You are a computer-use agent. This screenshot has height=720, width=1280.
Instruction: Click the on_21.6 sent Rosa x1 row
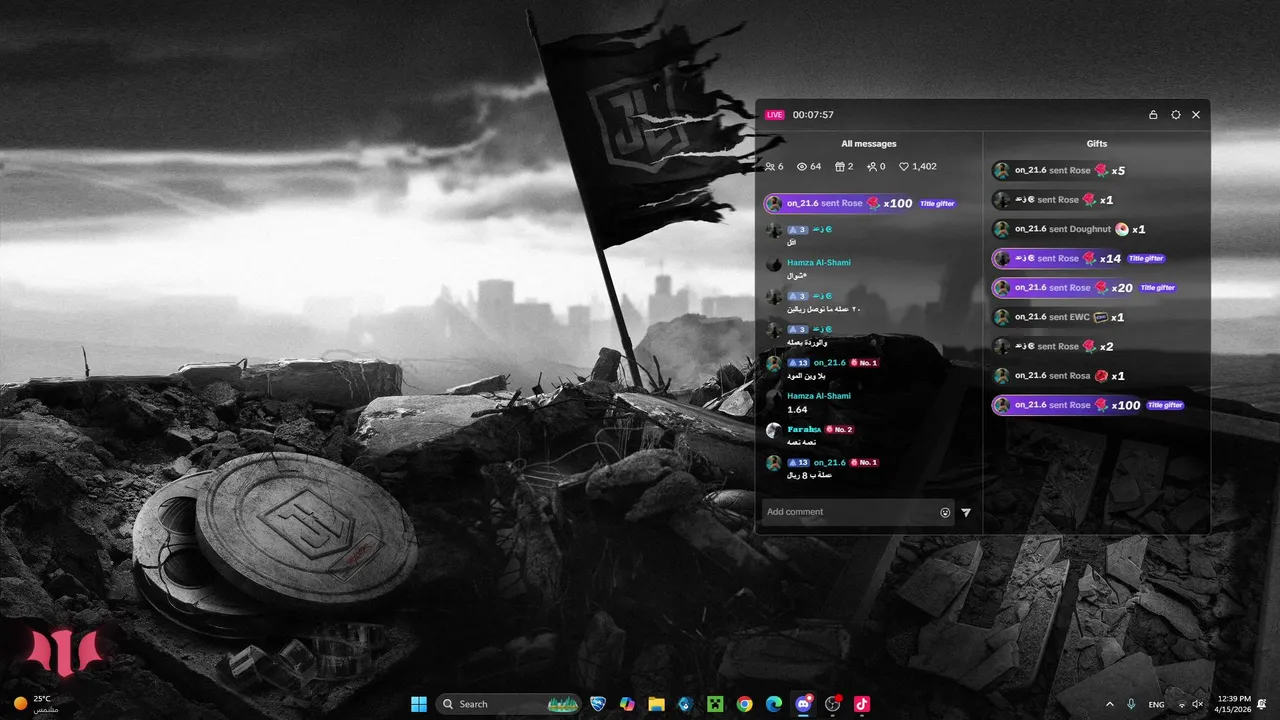tap(1060, 376)
